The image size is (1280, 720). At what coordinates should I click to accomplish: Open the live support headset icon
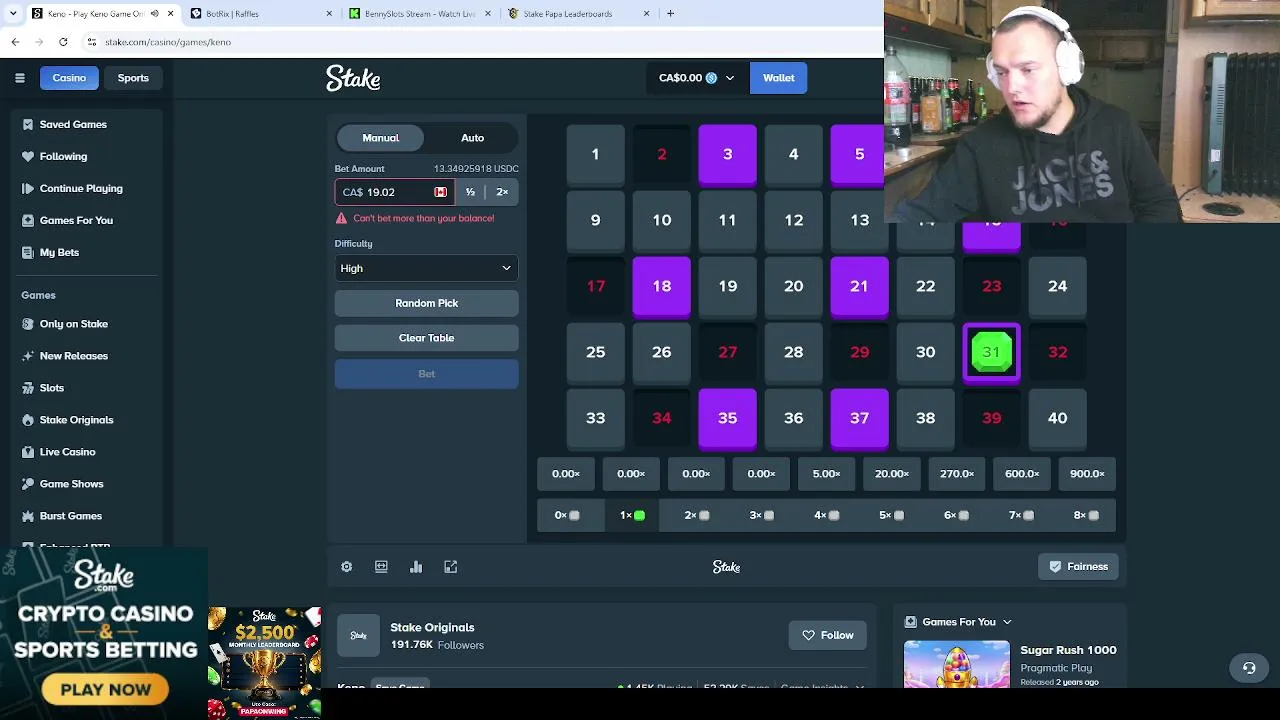[1249, 668]
